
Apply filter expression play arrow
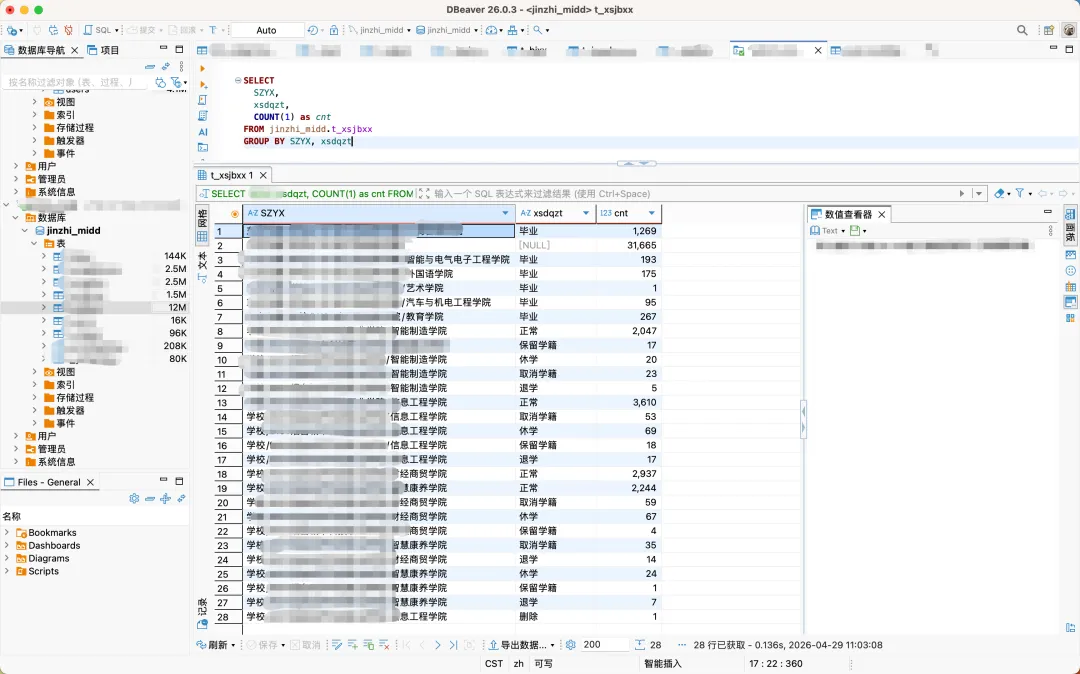click(962, 193)
